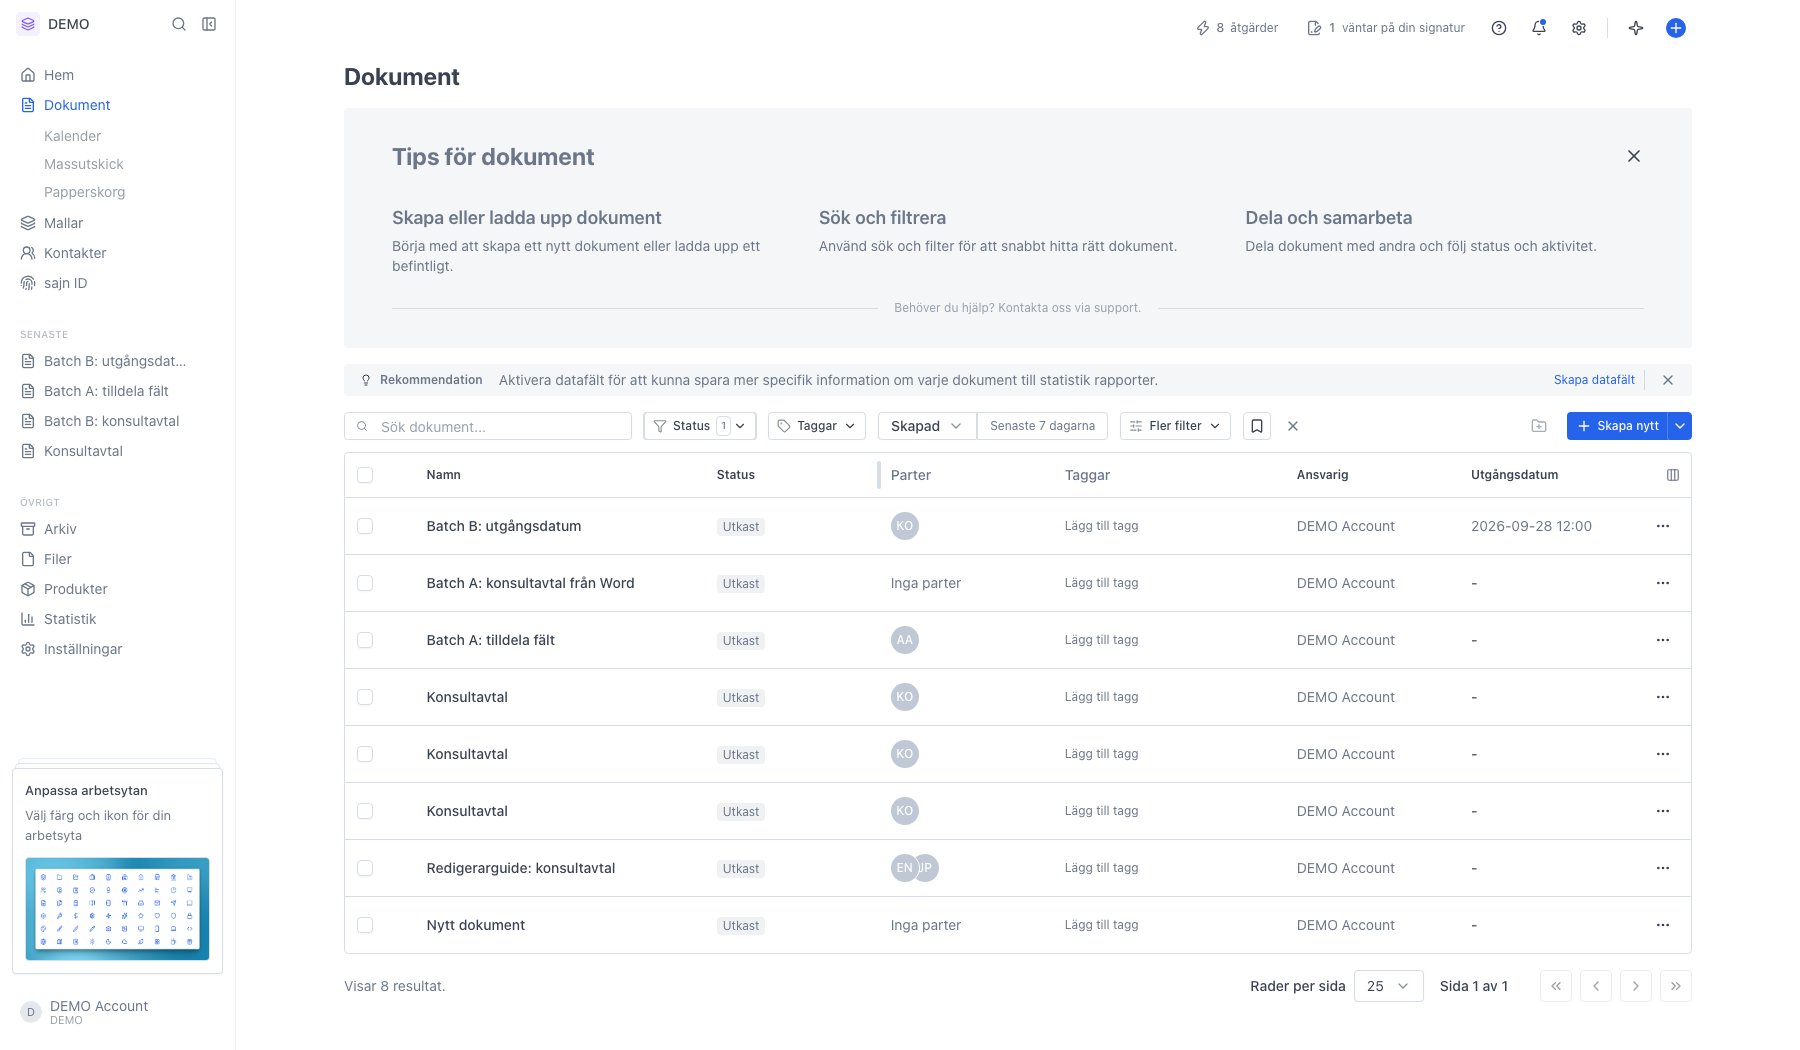1800x1050 pixels.
Task: Check the box for Batch B: utgångsdatum
Action: (x=365, y=526)
